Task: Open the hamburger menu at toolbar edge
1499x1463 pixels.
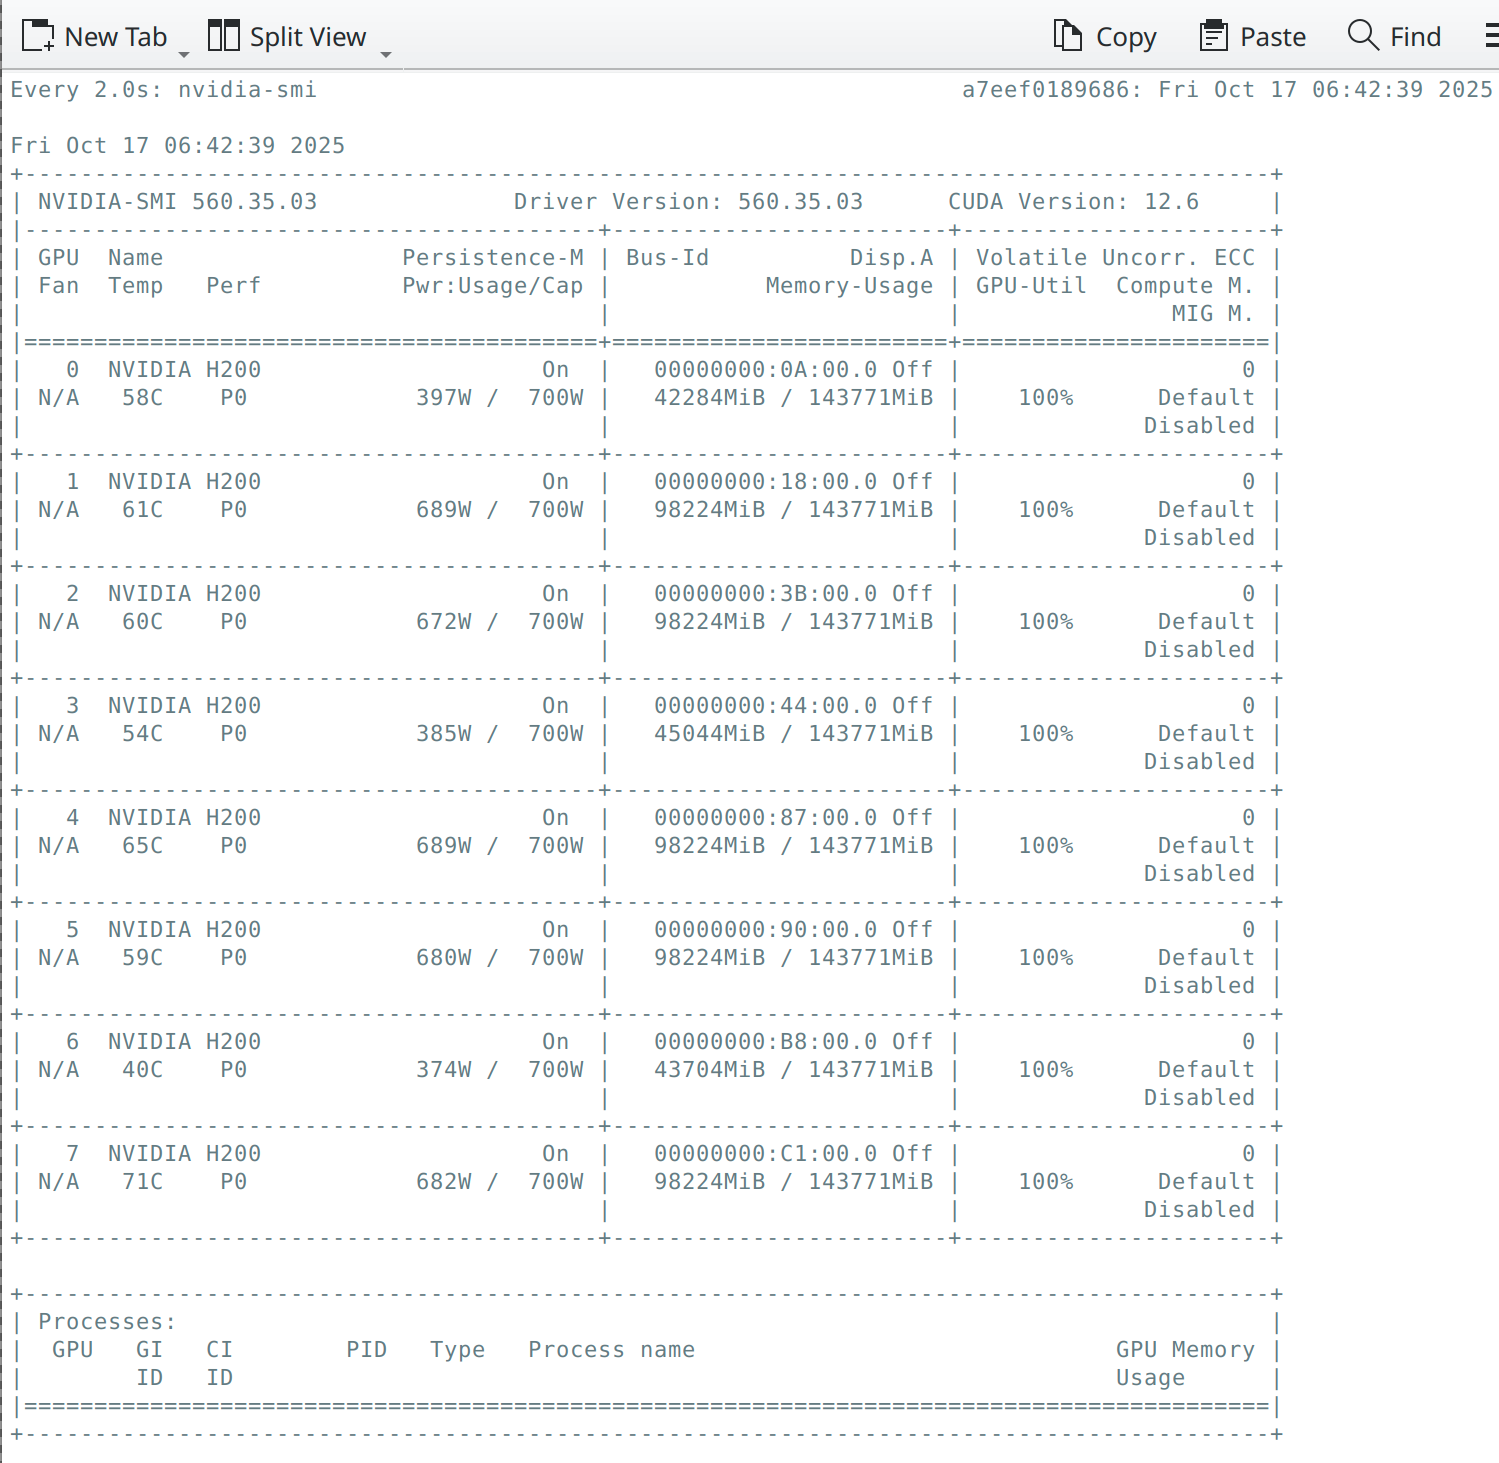Action: [1491, 37]
